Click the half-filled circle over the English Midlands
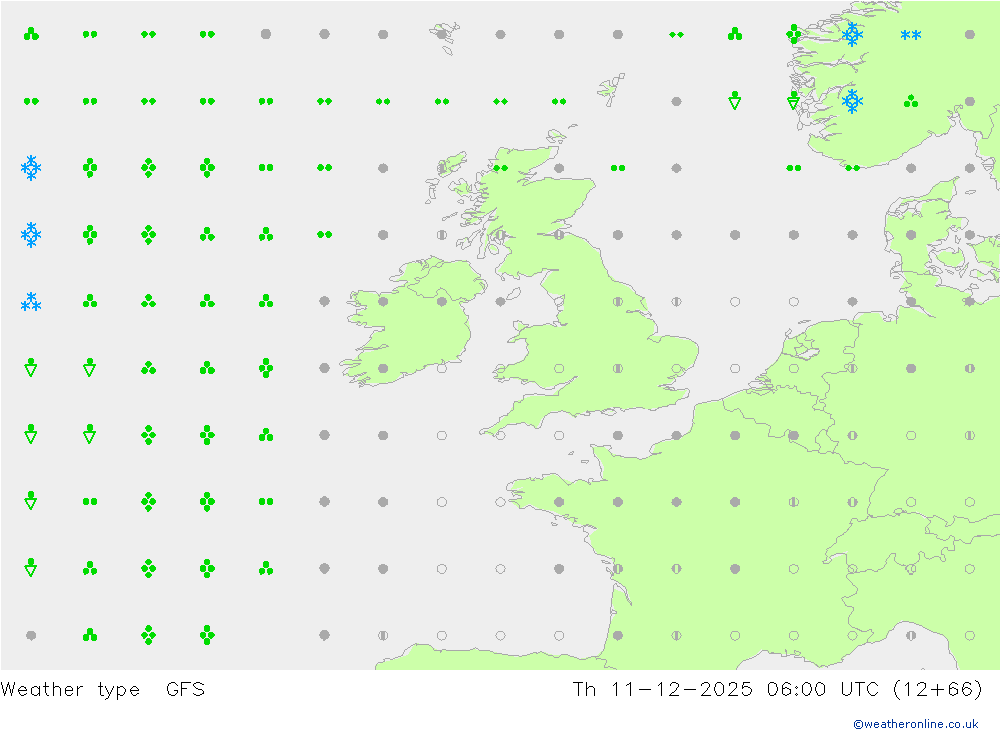Viewport: 1000px width, 733px height. 618,369
